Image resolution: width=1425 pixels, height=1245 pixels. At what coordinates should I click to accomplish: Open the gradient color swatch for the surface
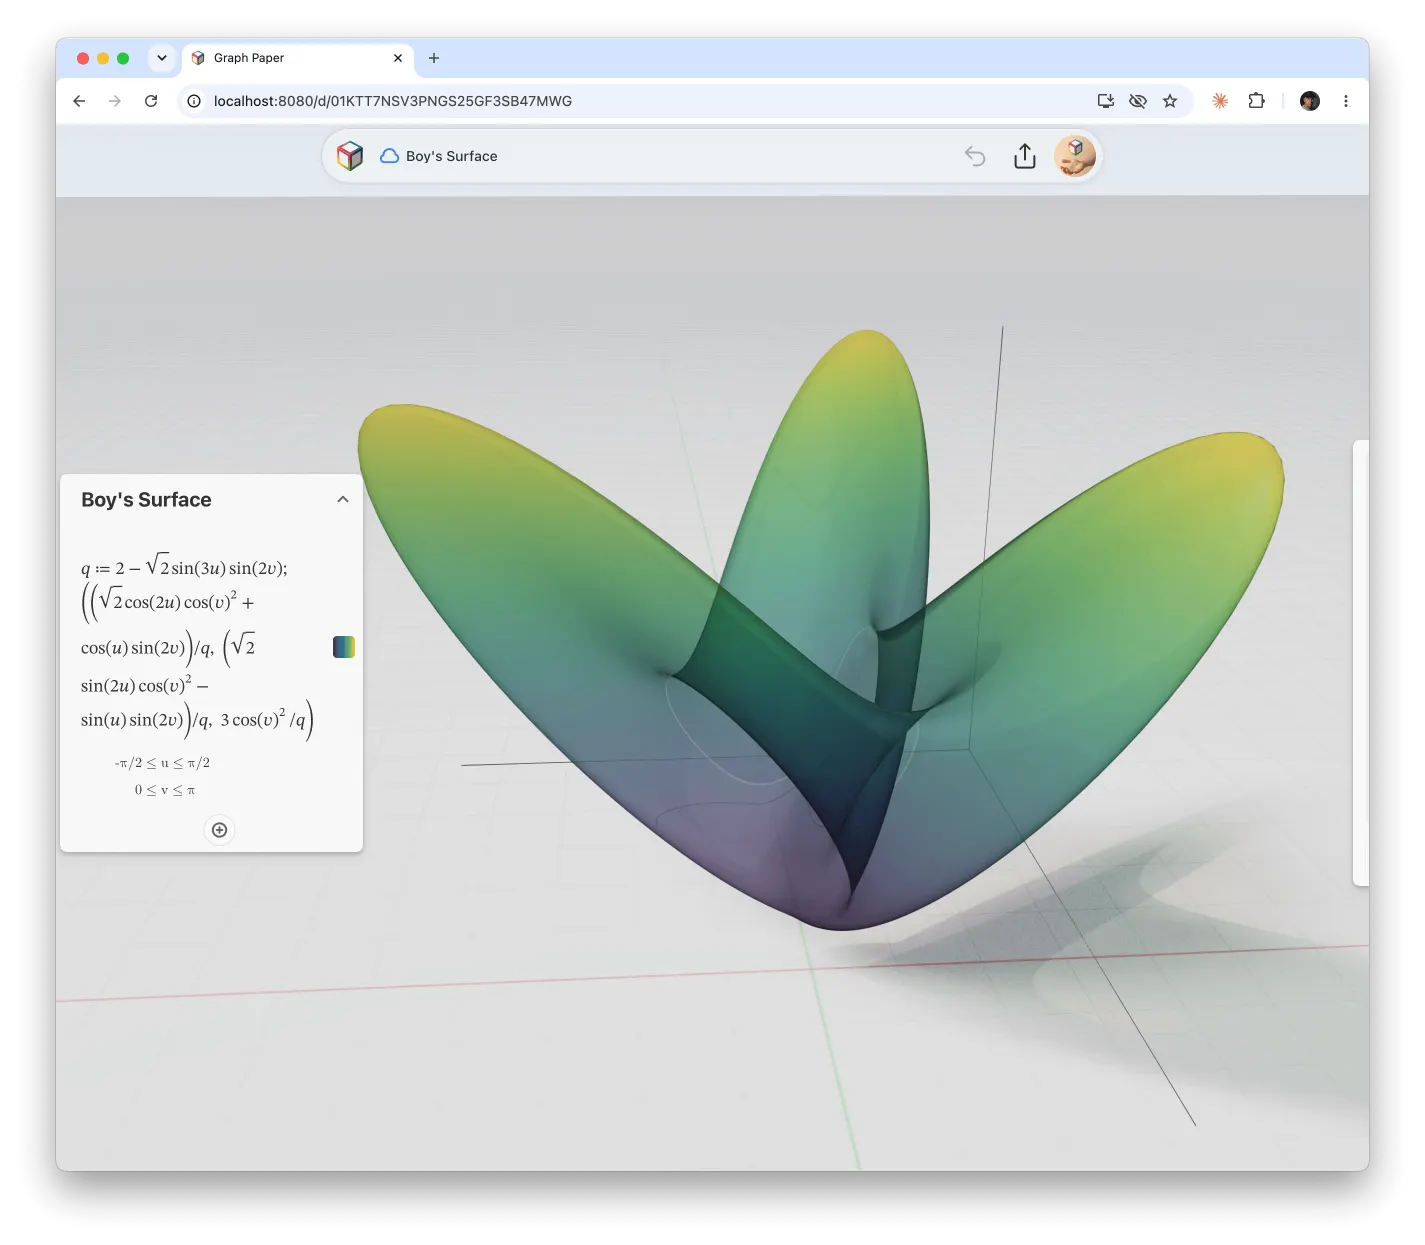click(x=344, y=647)
